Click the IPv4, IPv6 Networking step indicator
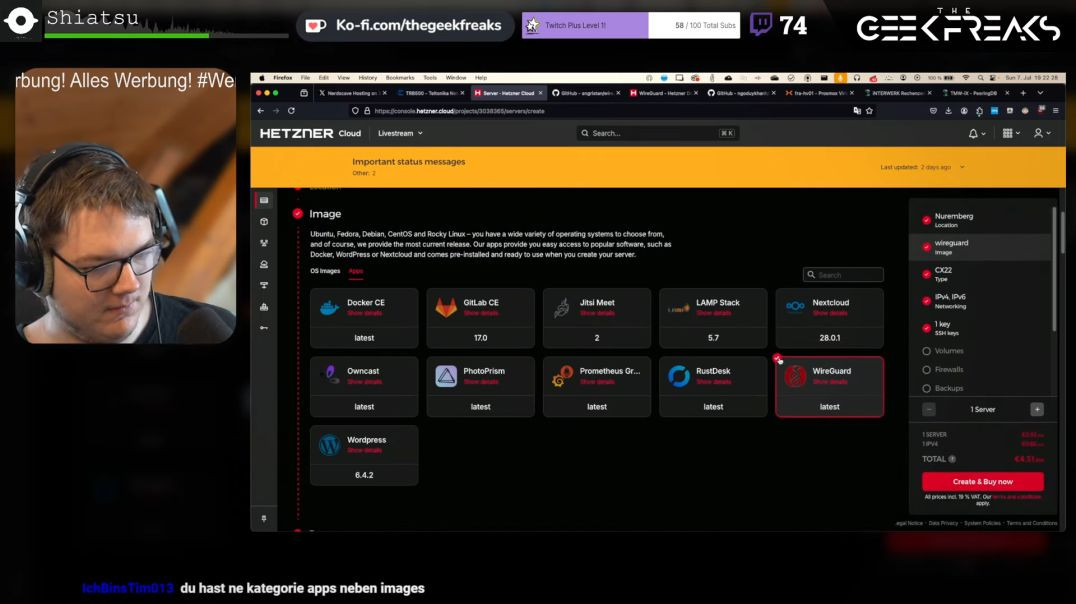Image resolution: width=1076 pixels, height=604 pixels. click(926, 301)
